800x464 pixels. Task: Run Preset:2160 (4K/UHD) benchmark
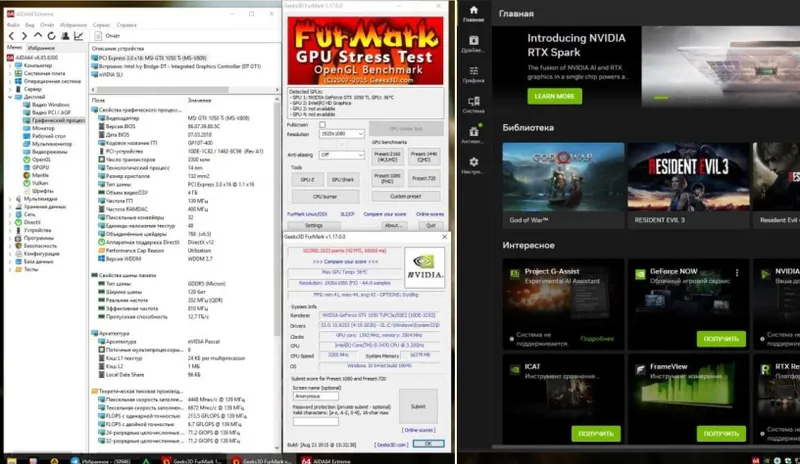pos(387,156)
